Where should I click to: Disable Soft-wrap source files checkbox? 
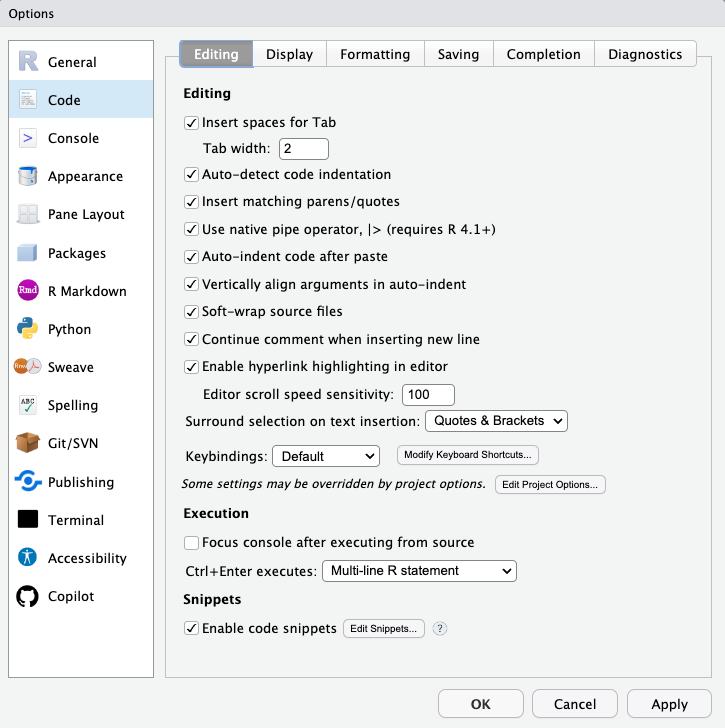tap(192, 311)
